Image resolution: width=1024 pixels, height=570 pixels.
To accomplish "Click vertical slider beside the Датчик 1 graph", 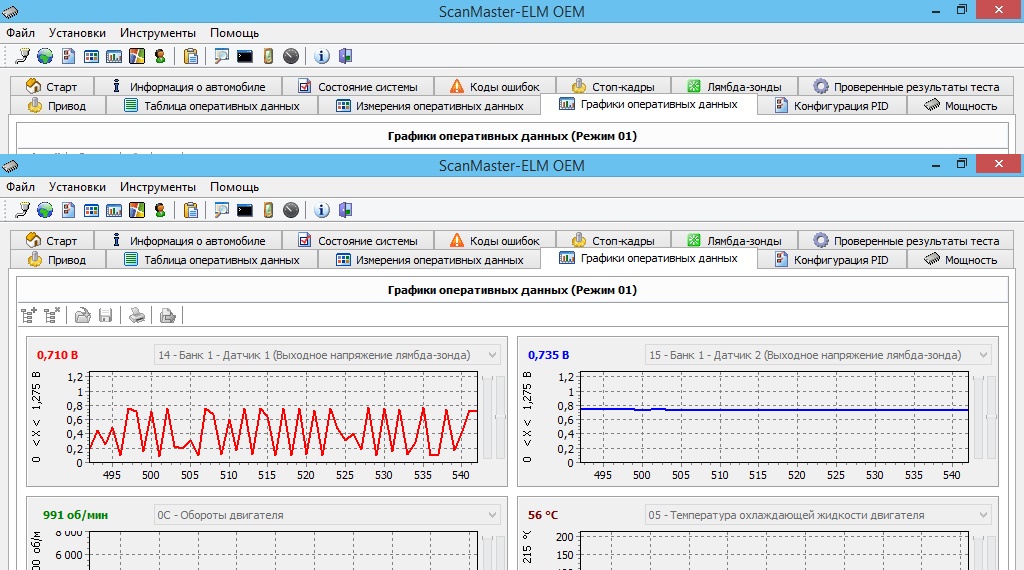I will pos(488,417).
